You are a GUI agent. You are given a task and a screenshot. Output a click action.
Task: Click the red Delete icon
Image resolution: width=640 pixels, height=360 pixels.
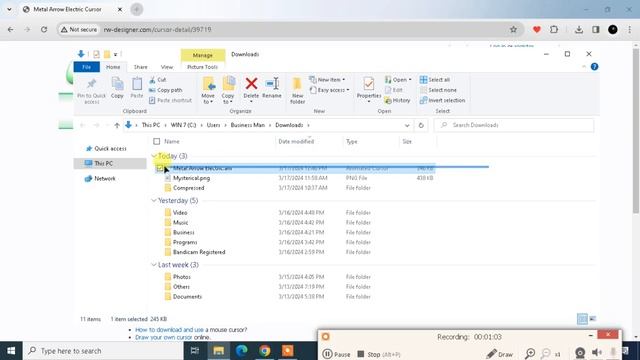pos(251,84)
